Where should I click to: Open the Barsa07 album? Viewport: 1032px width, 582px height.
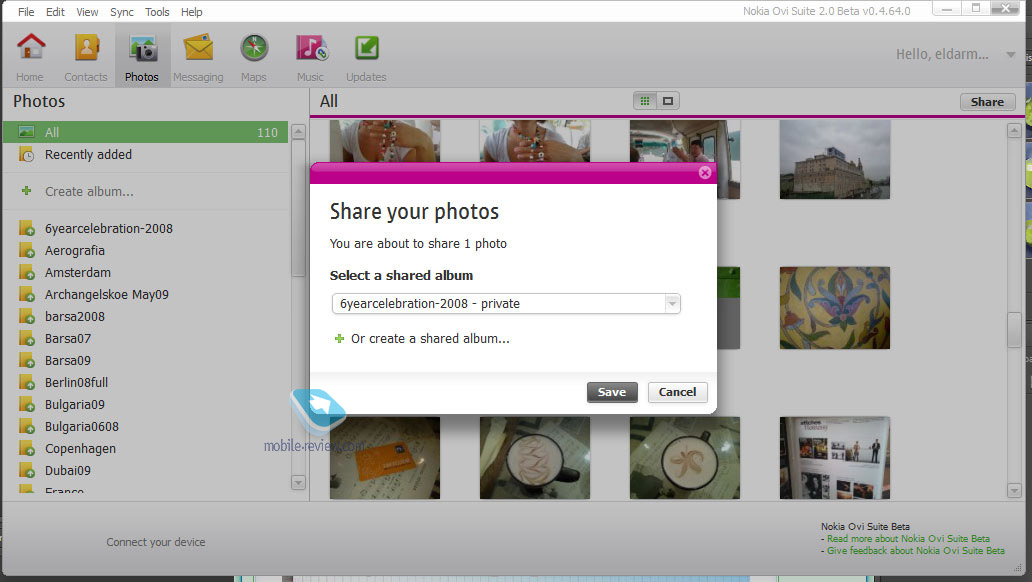[68, 338]
